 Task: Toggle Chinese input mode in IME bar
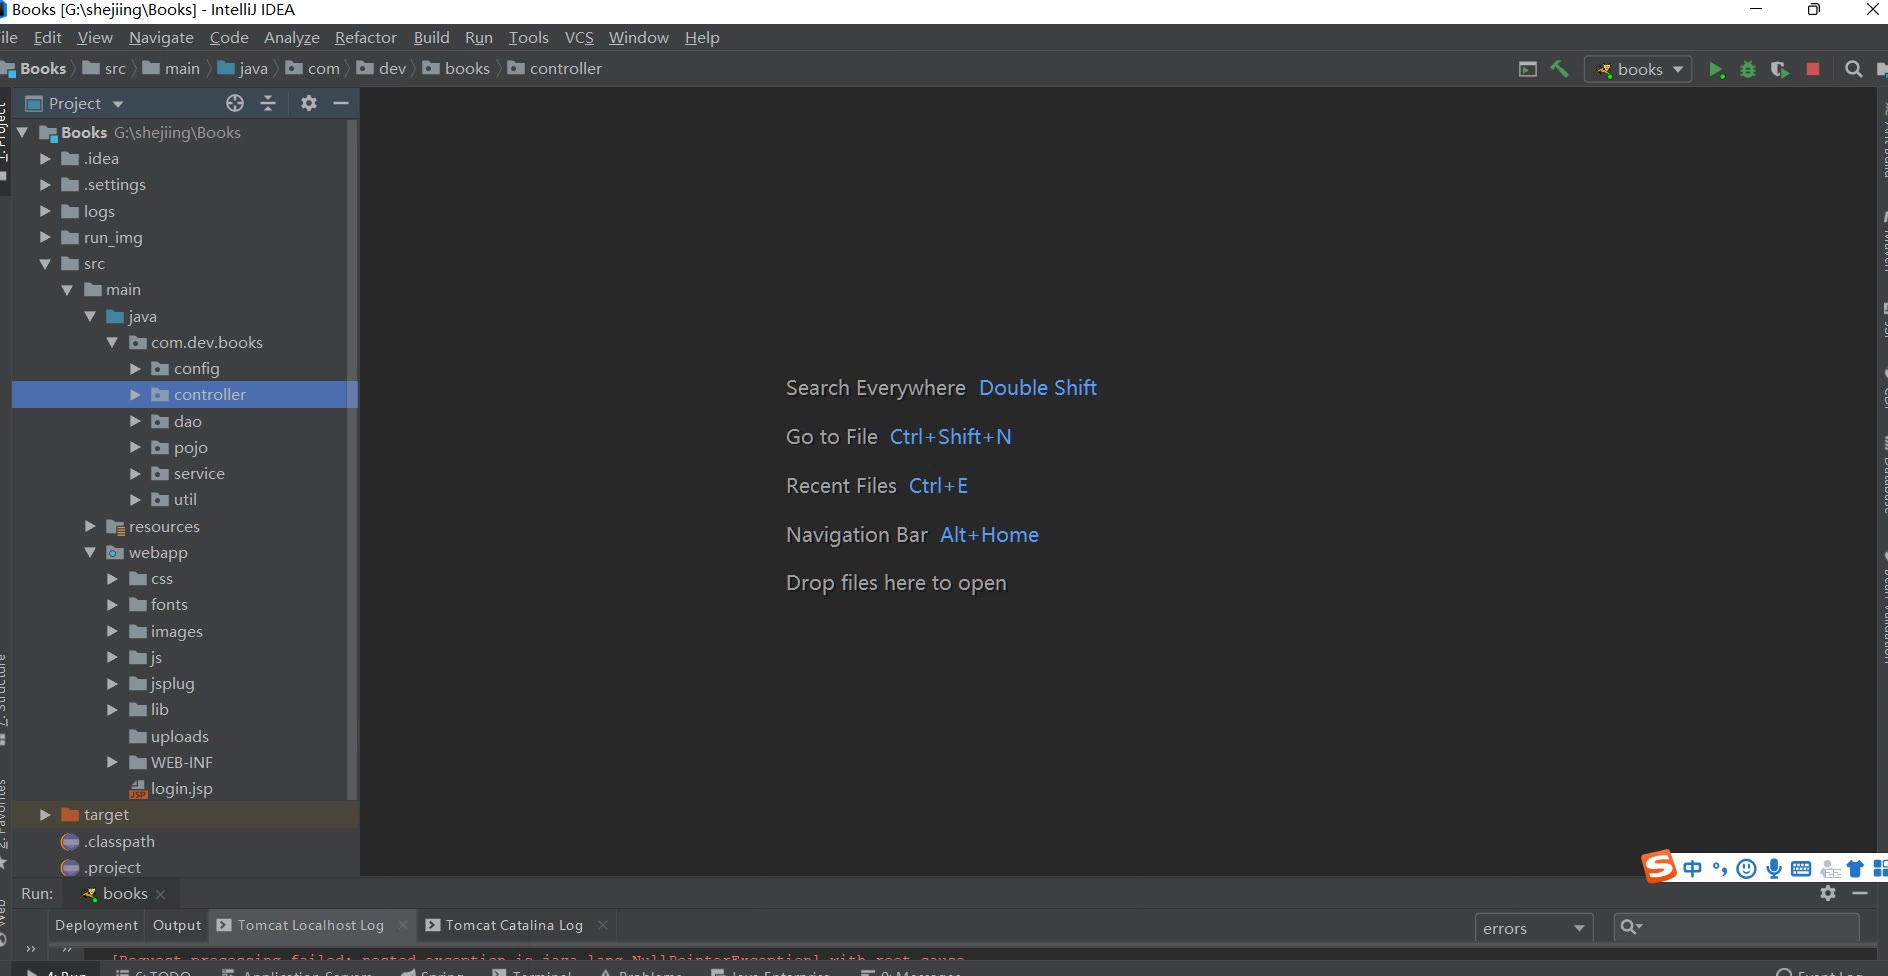[1692, 868]
